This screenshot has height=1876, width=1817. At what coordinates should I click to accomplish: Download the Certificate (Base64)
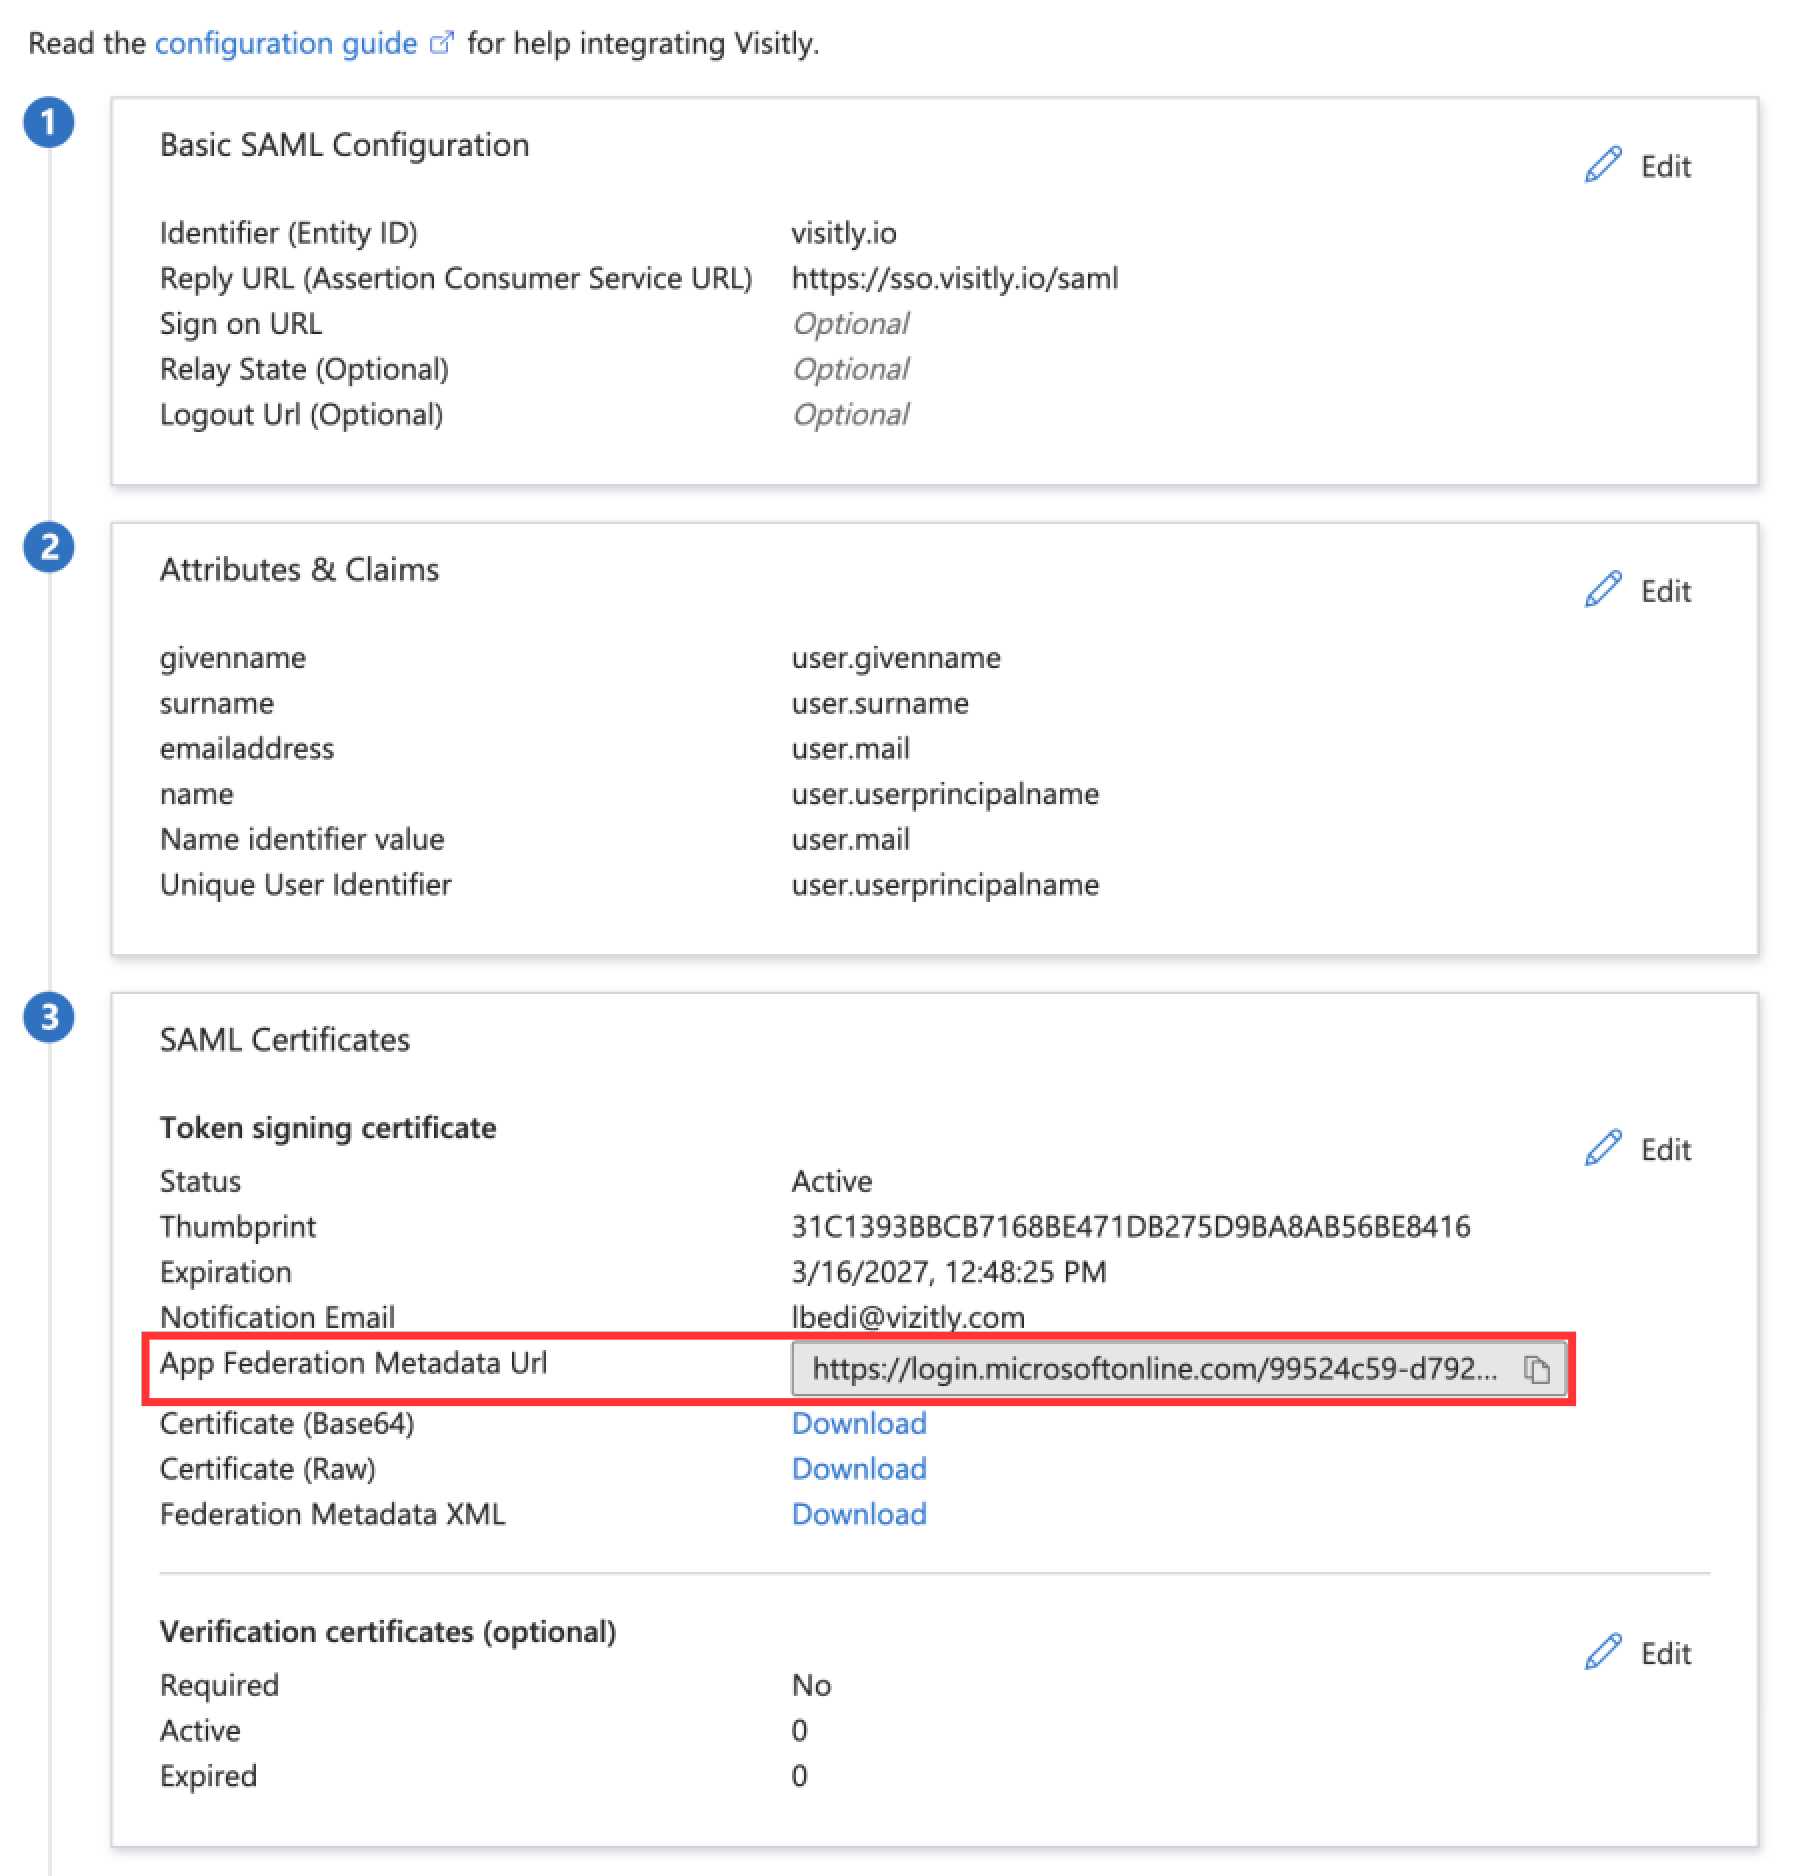pyautogui.click(x=859, y=1423)
